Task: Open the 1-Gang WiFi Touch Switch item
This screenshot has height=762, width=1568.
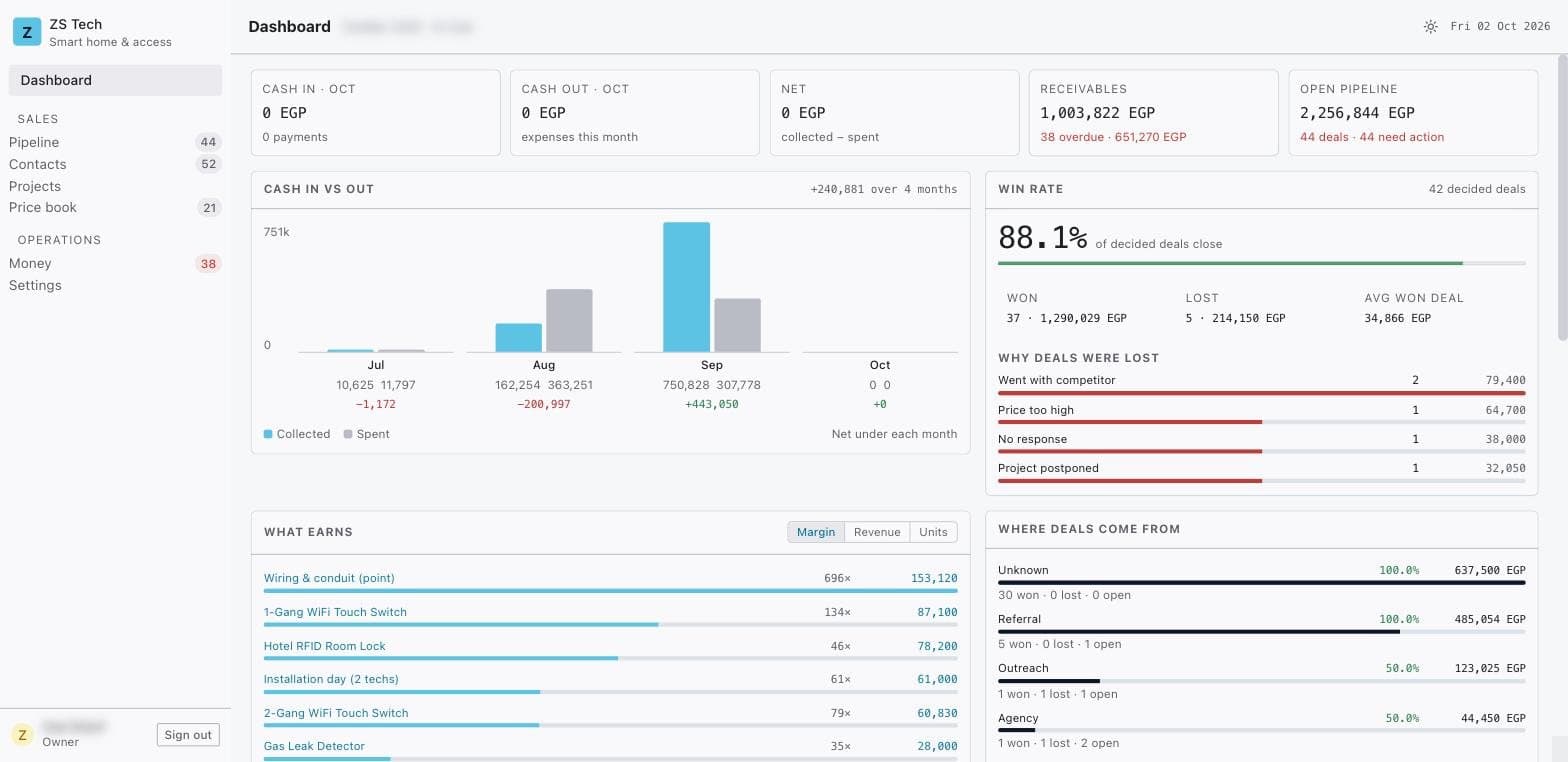Action: (x=335, y=612)
